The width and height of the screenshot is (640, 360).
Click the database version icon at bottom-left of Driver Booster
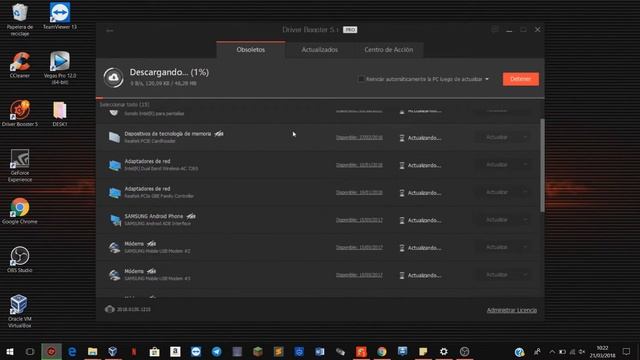[x=109, y=309]
